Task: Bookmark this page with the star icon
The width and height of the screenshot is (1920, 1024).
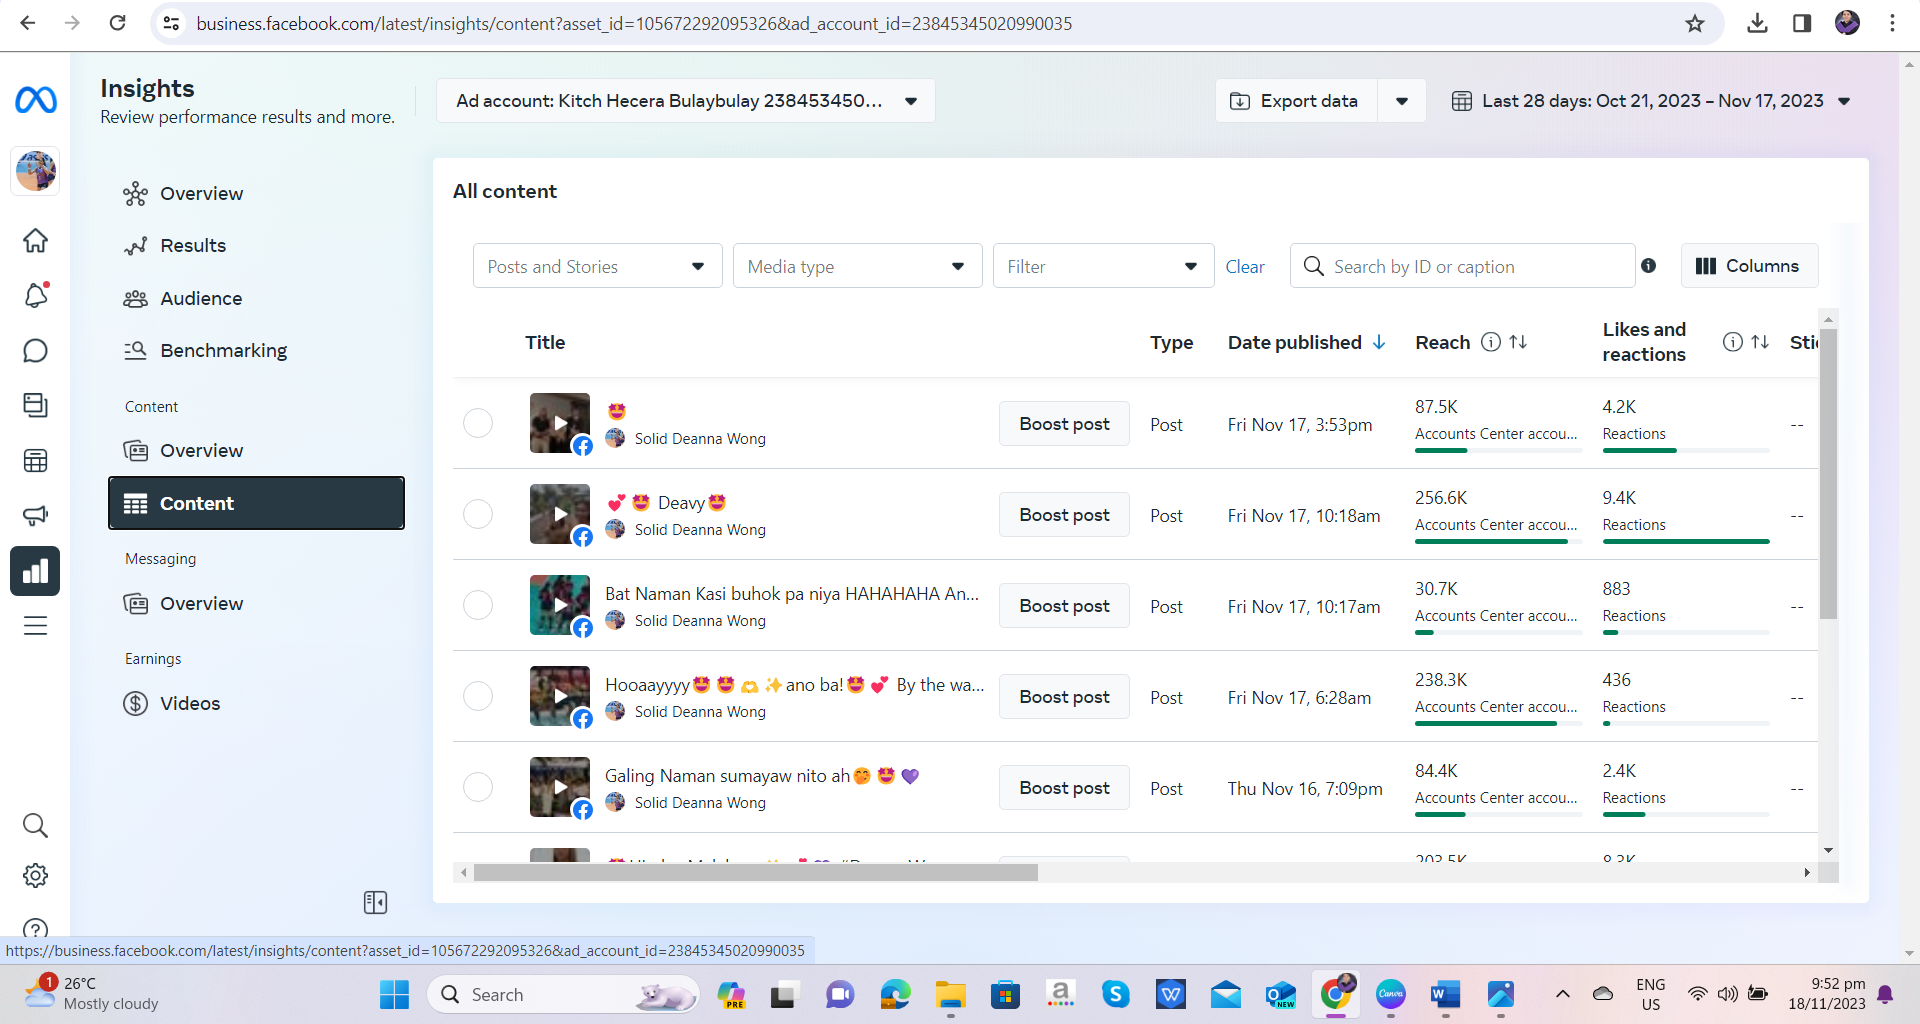Action: (1695, 23)
